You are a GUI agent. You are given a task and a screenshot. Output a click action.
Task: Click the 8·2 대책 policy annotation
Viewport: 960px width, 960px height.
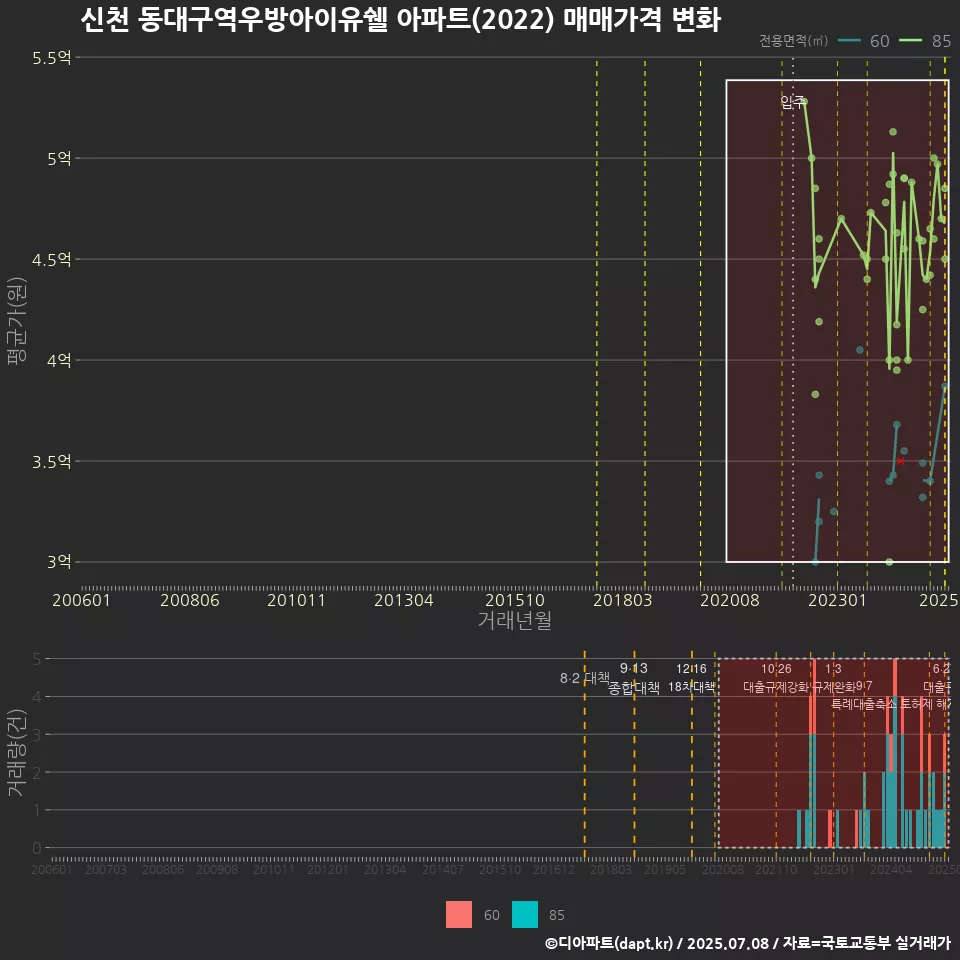coord(585,678)
